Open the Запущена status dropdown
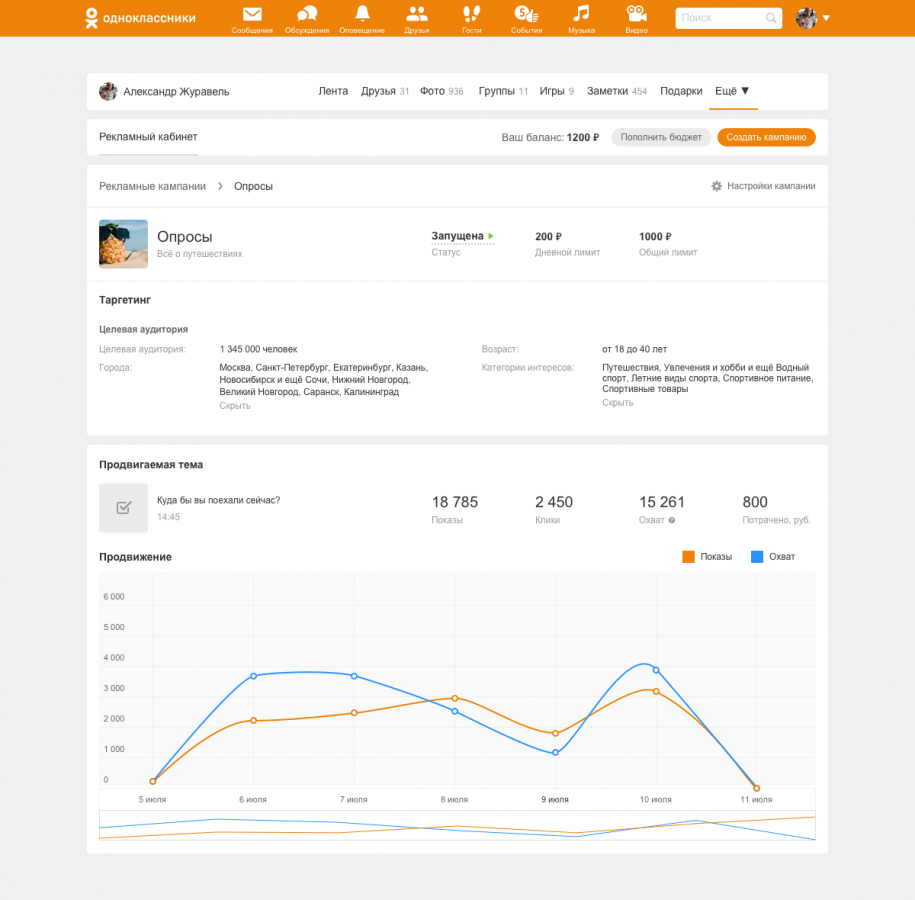 click(x=462, y=236)
